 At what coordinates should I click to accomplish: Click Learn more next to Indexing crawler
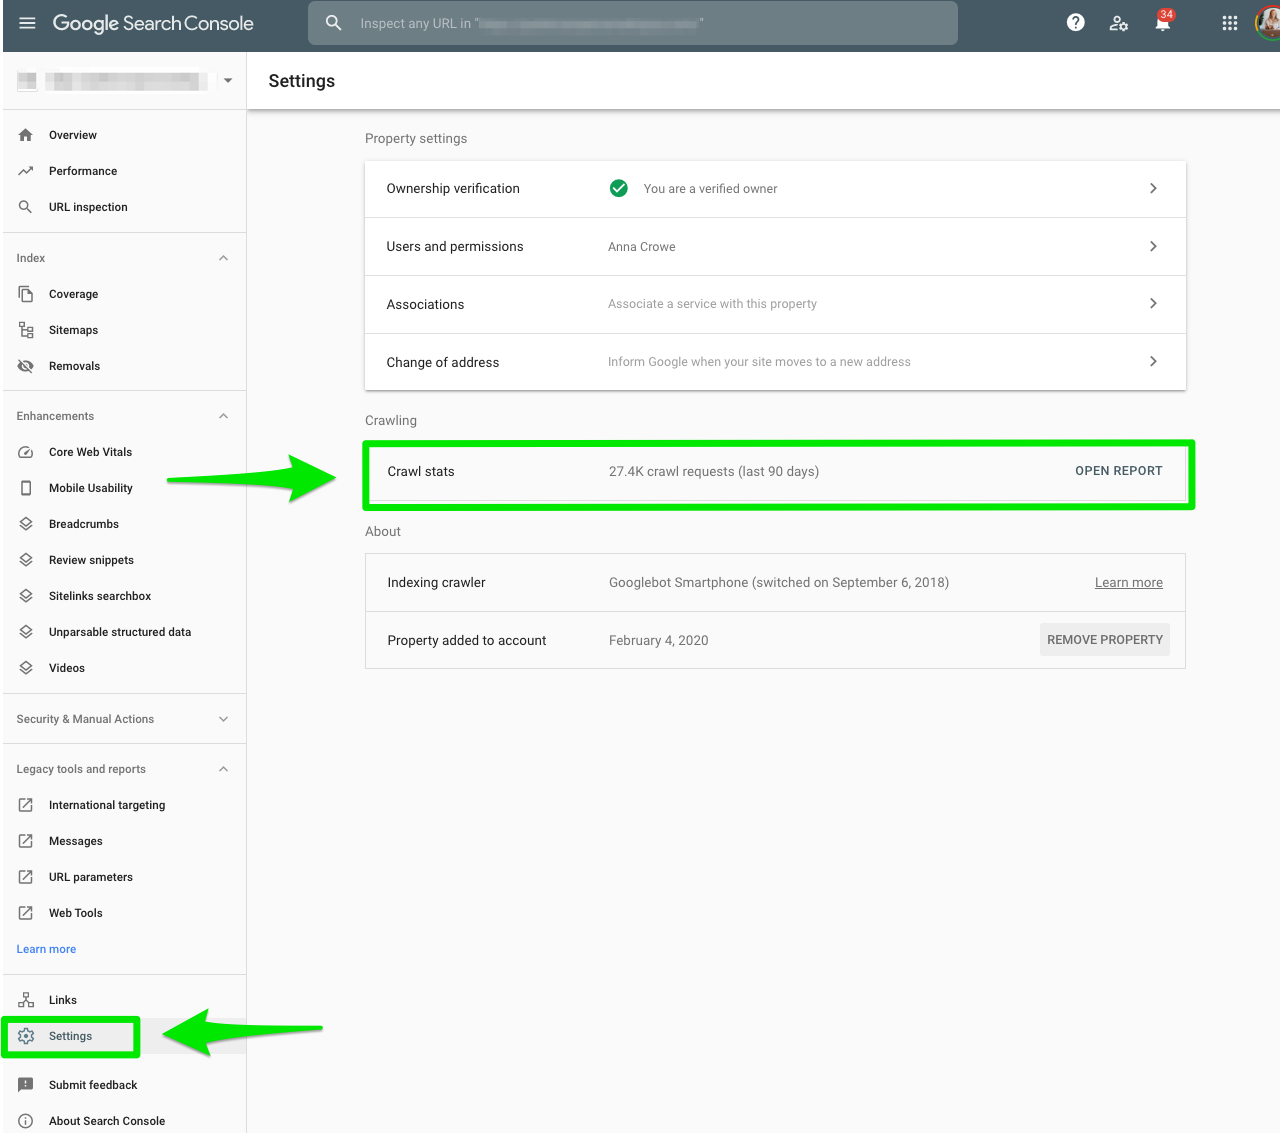pyautogui.click(x=1129, y=583)
